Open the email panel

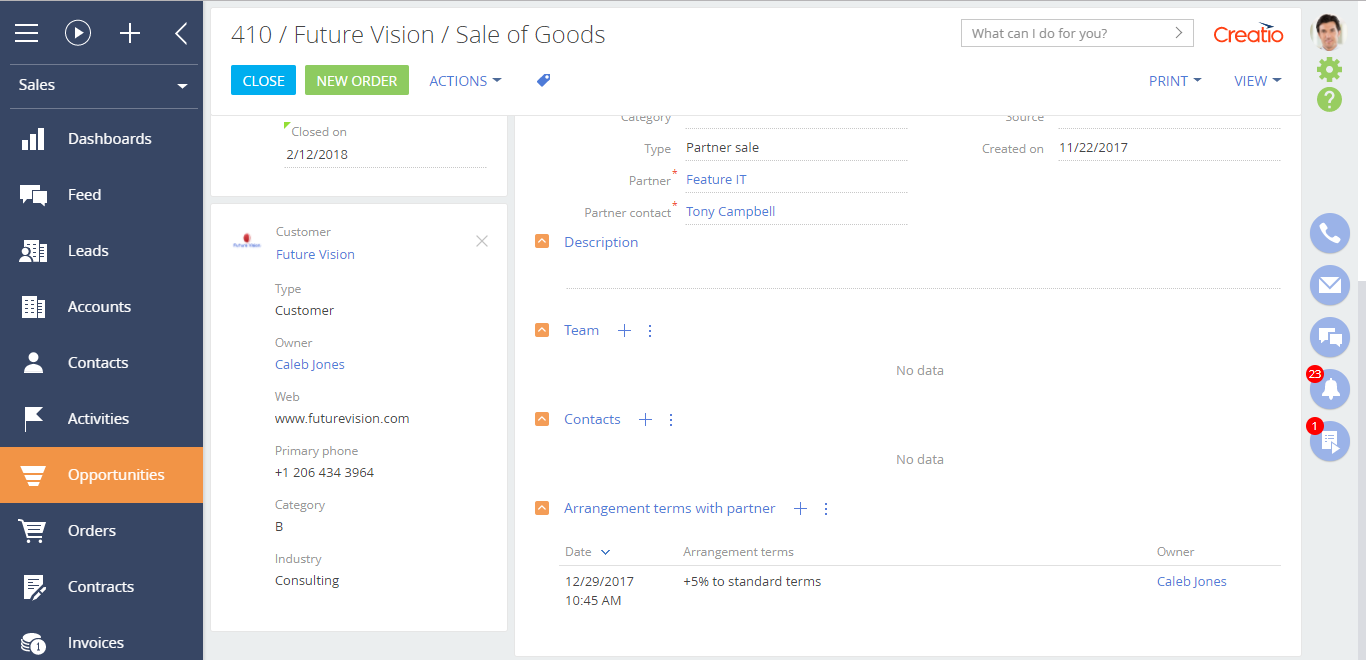1330,286
